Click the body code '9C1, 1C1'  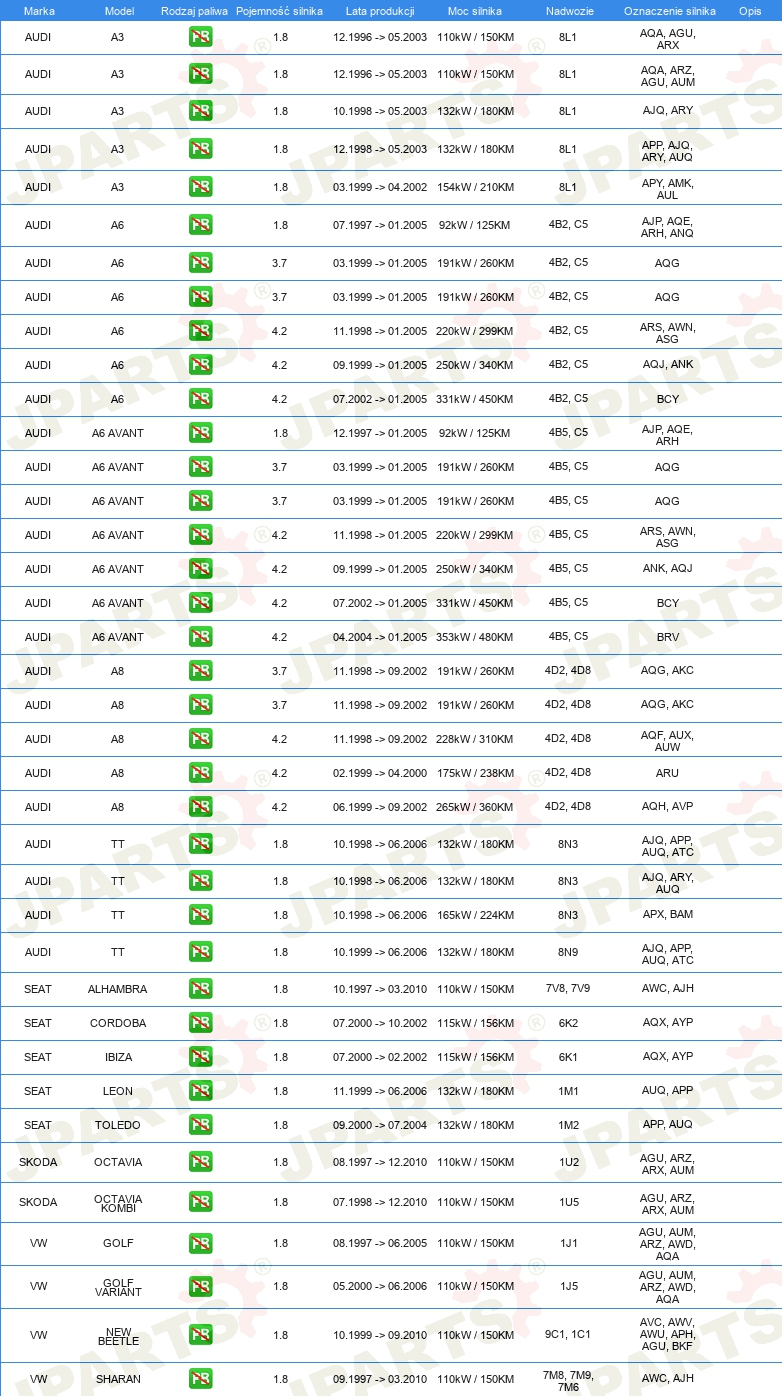568,1335
